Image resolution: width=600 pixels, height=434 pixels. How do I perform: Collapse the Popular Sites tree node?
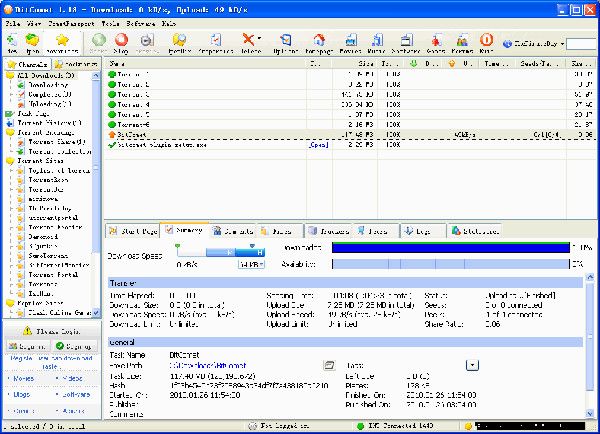pos(10,303)
